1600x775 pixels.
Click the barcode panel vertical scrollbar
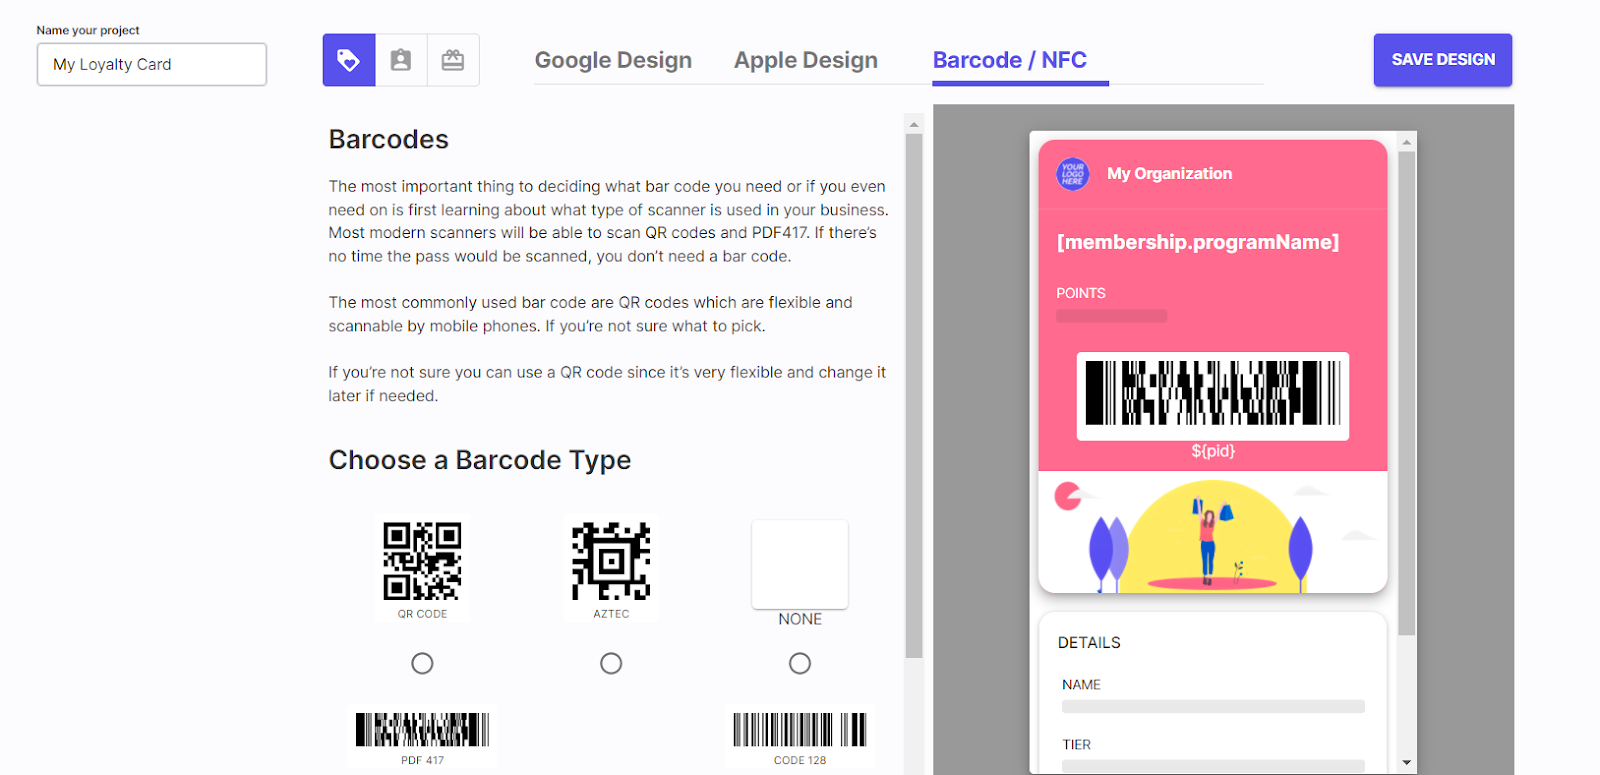913,396
